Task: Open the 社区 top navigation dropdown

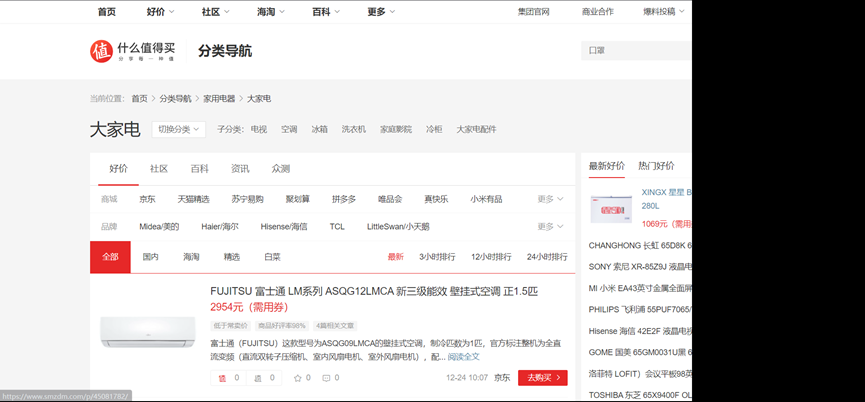Action: tap(215, 12)
